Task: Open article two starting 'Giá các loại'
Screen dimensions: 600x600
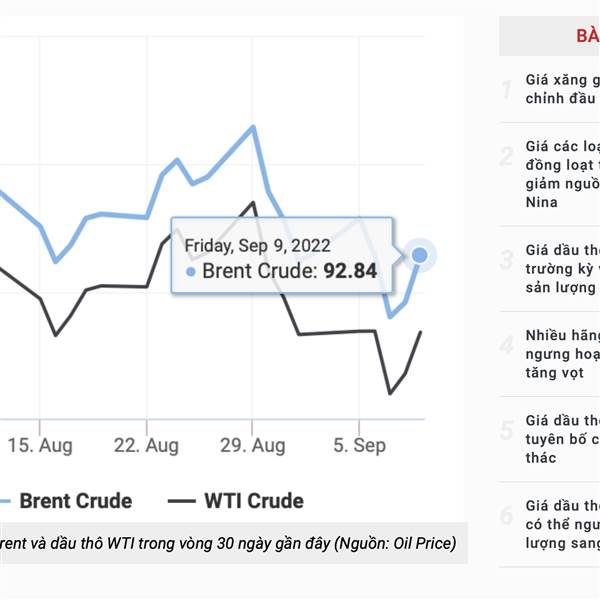Action: coord(562,174)
